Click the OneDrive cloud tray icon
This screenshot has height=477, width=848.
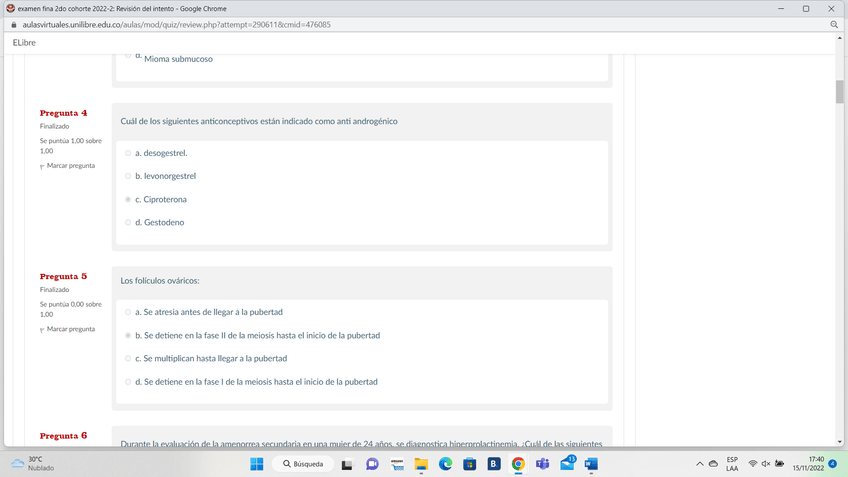click(x=713, y=464)
